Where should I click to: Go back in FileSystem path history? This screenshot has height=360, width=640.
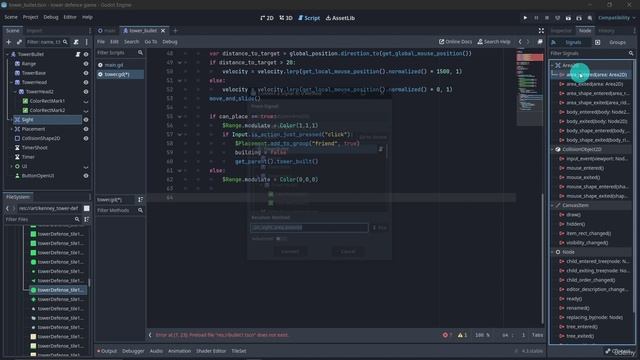point(7,208)
